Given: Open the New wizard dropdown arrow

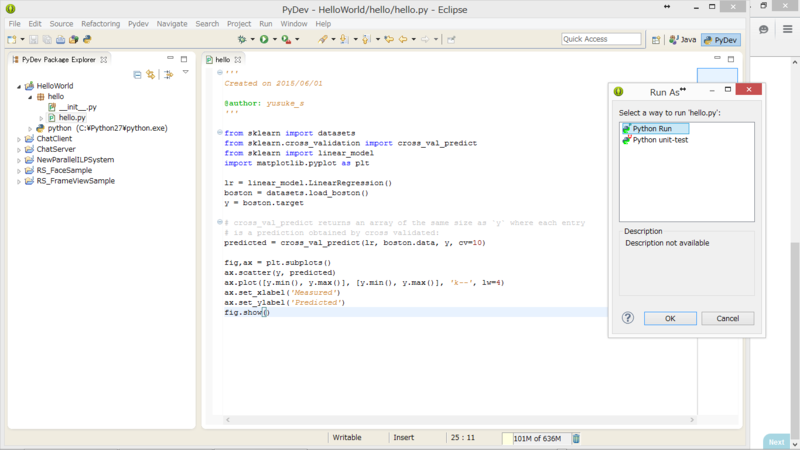Looking at the screenshot, I should [x=22, y=39].
